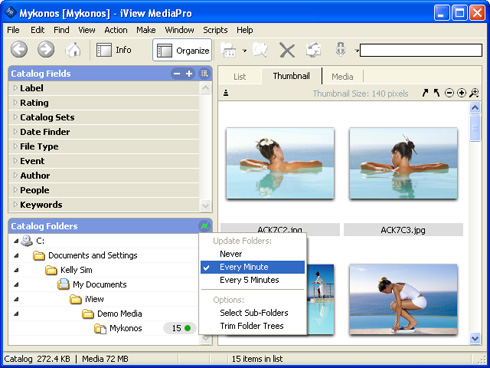Viewport: 490px width, 368px height.
Task: Expand the File Type field
Action: pyautogui.click(x=15, y=146)
